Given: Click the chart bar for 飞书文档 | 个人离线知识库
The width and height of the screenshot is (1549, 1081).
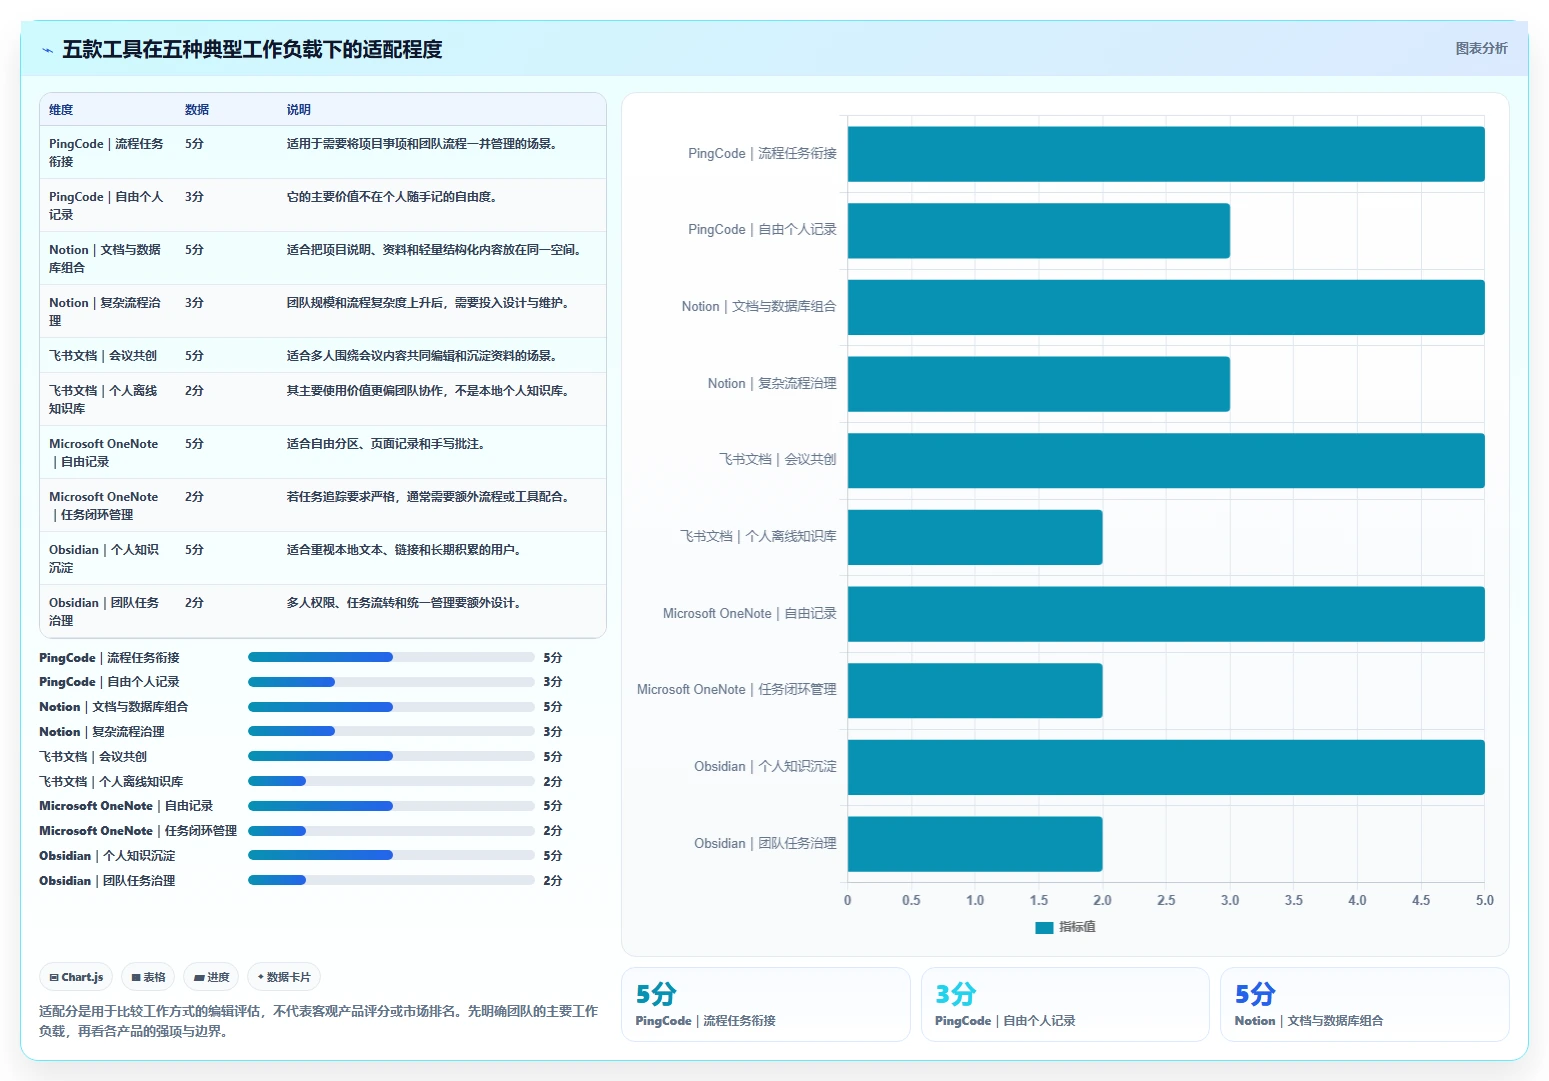Looking at the screenshot, I should (975, 537).
